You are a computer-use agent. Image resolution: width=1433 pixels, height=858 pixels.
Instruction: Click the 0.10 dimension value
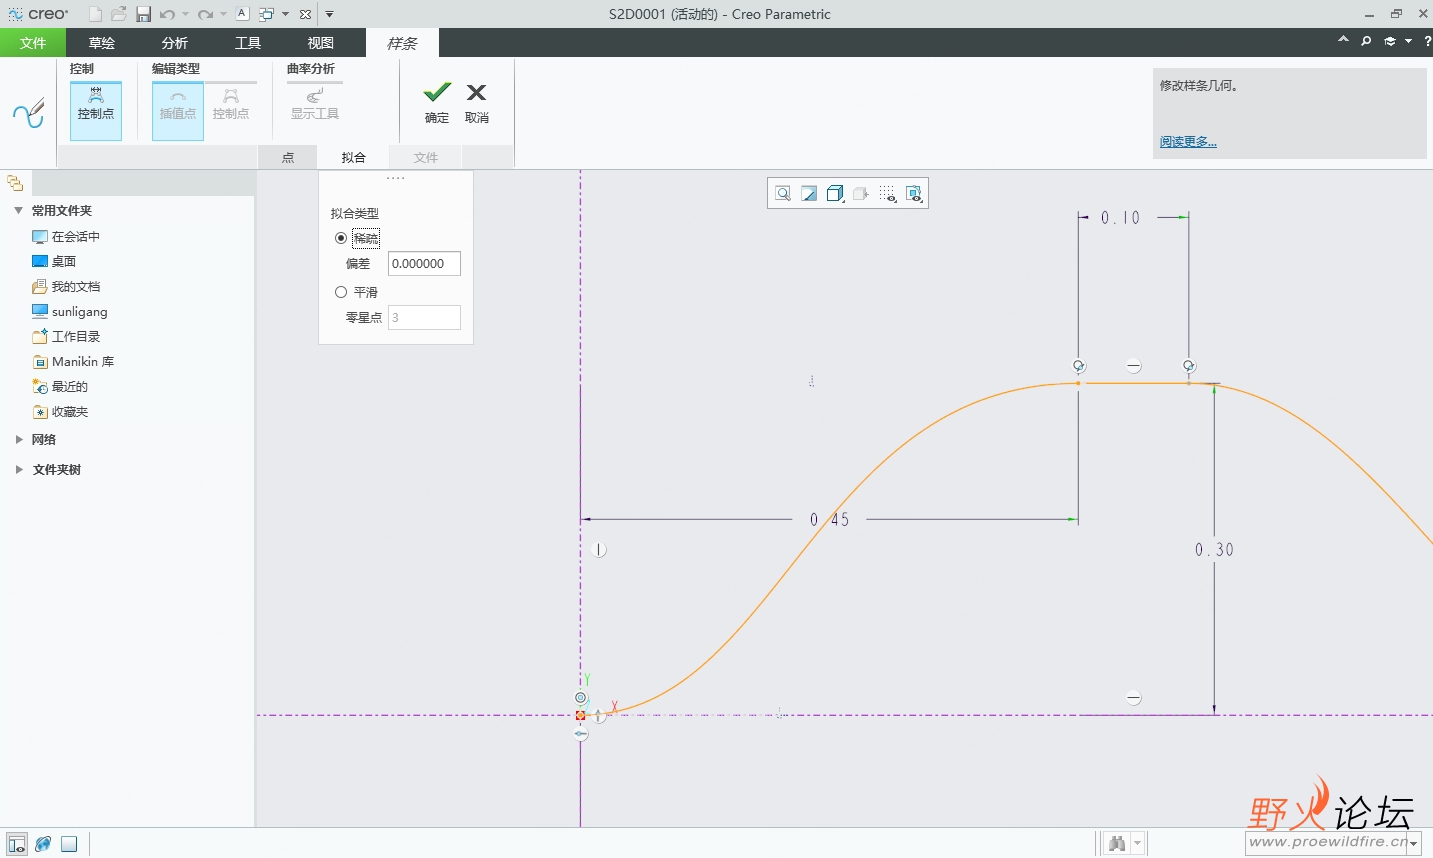(1121, 218)
